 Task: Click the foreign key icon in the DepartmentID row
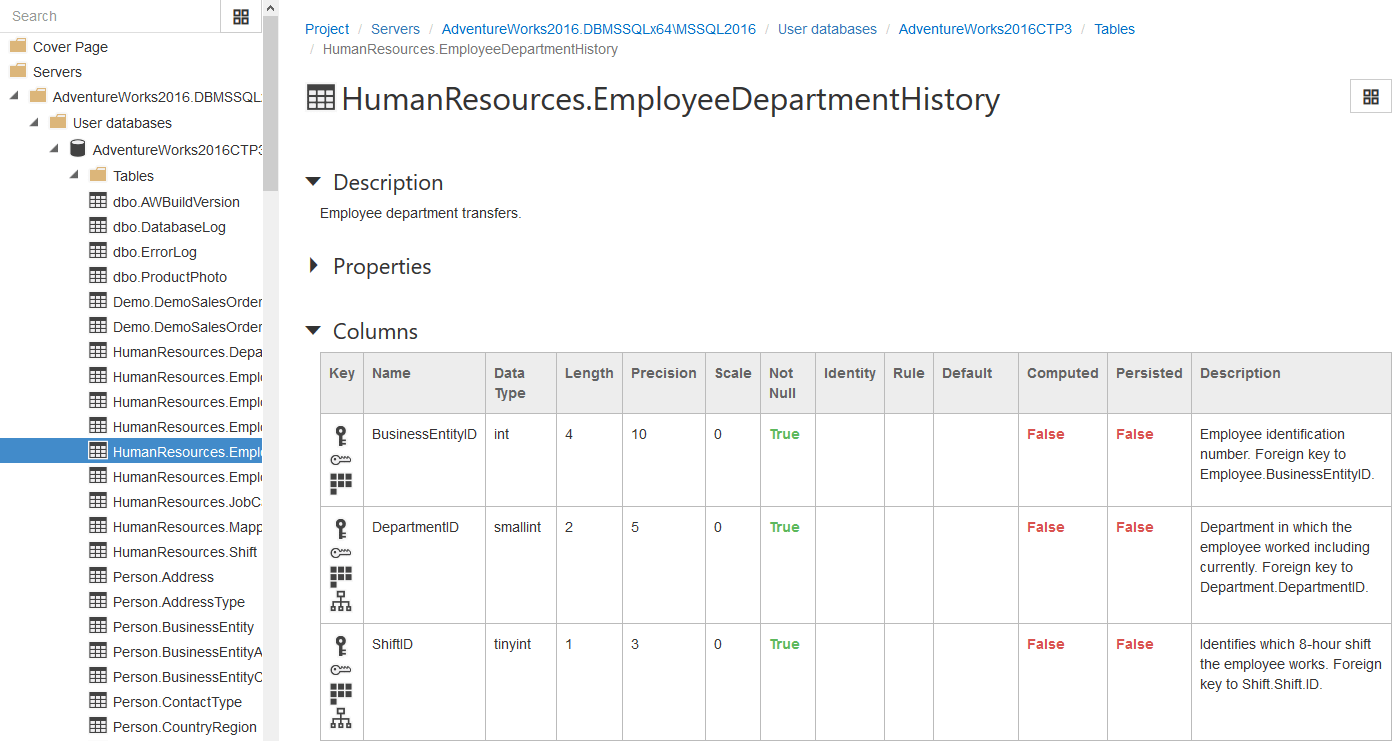click(x=341, y=553)
